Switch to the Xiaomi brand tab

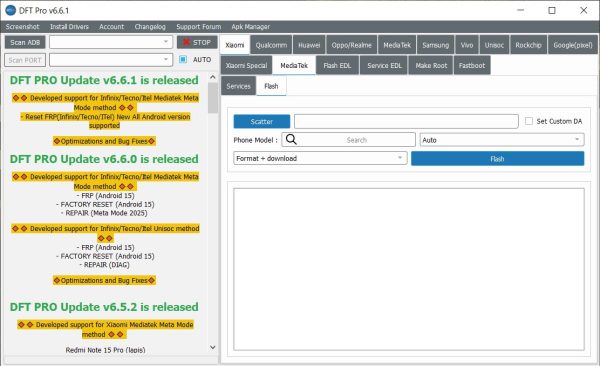[235, 45]
